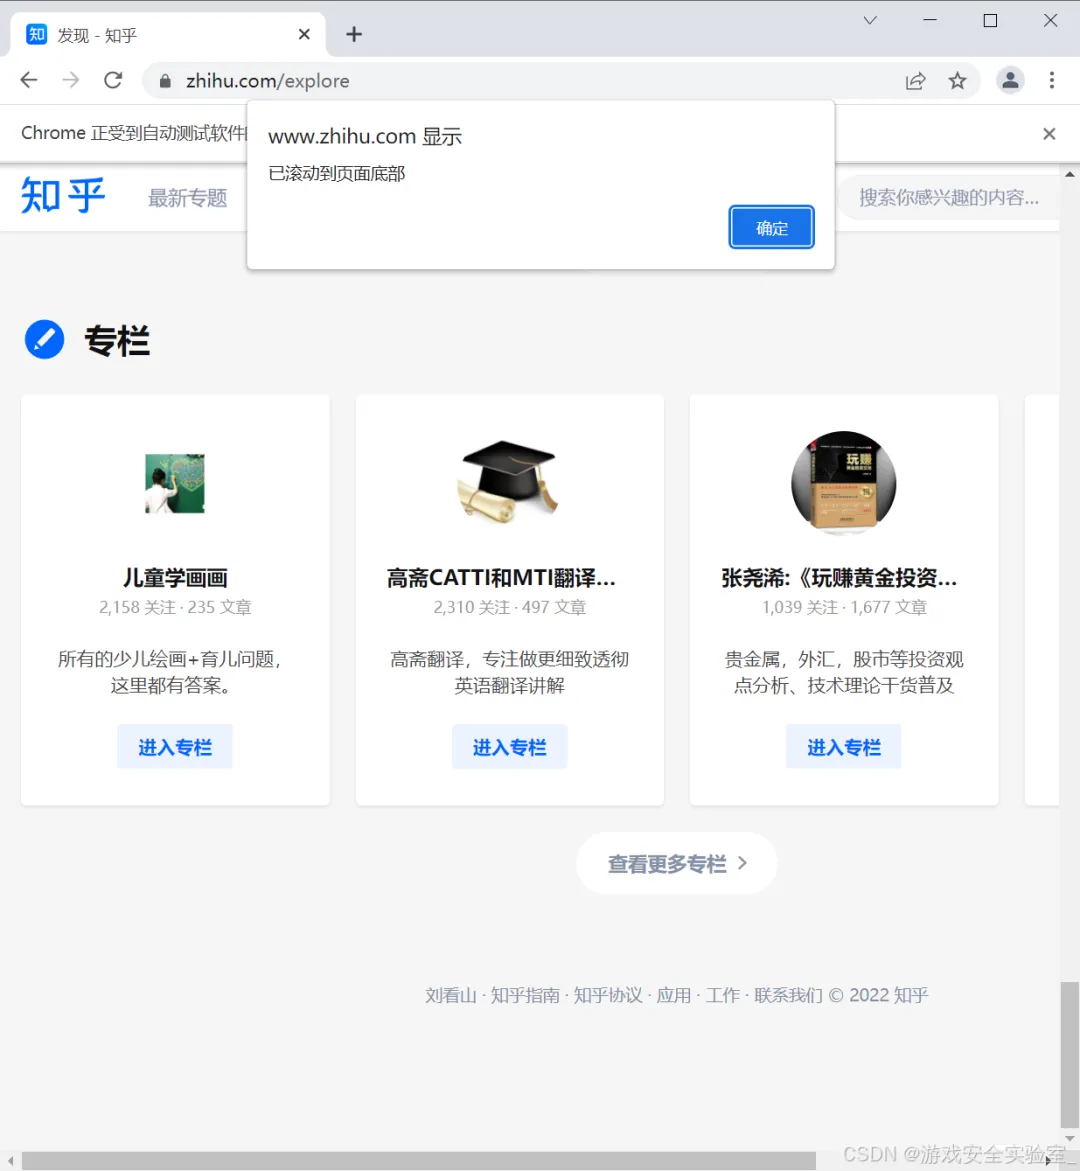Click the lock icon in the address bar
Image resolution: width=1080 pixels, height=1171 pixels.
pos(165,81)
